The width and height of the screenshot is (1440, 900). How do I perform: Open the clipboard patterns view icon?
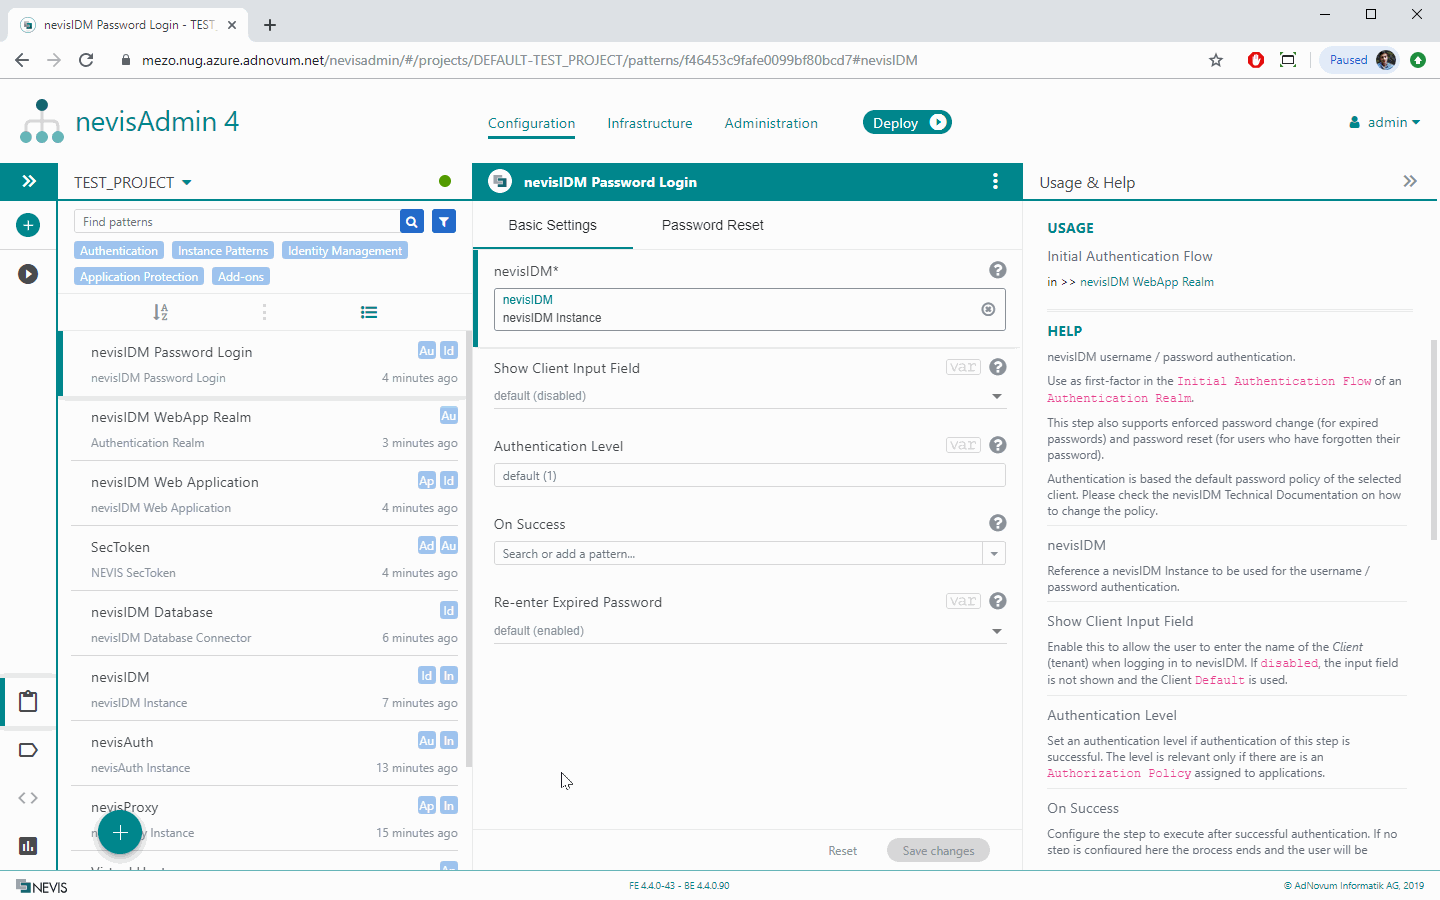[x=28, y=701]
